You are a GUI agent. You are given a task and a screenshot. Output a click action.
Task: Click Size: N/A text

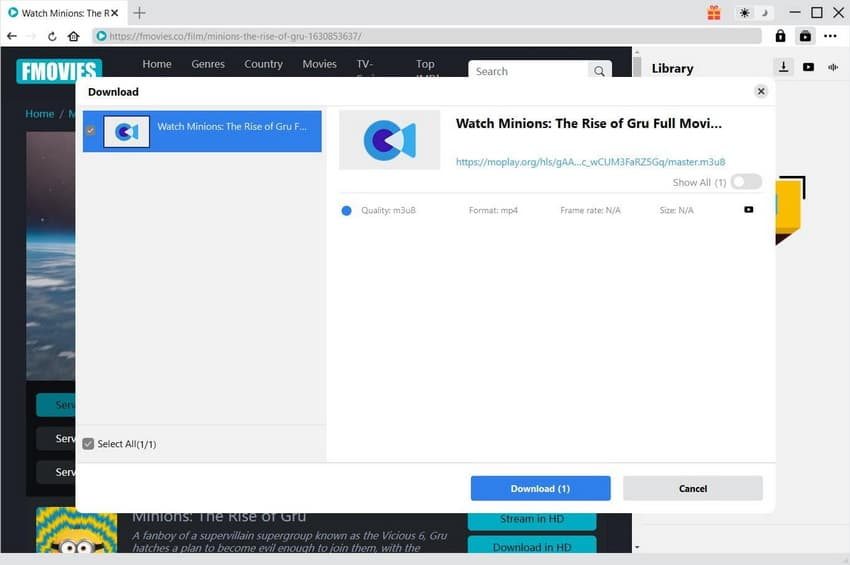677,210
